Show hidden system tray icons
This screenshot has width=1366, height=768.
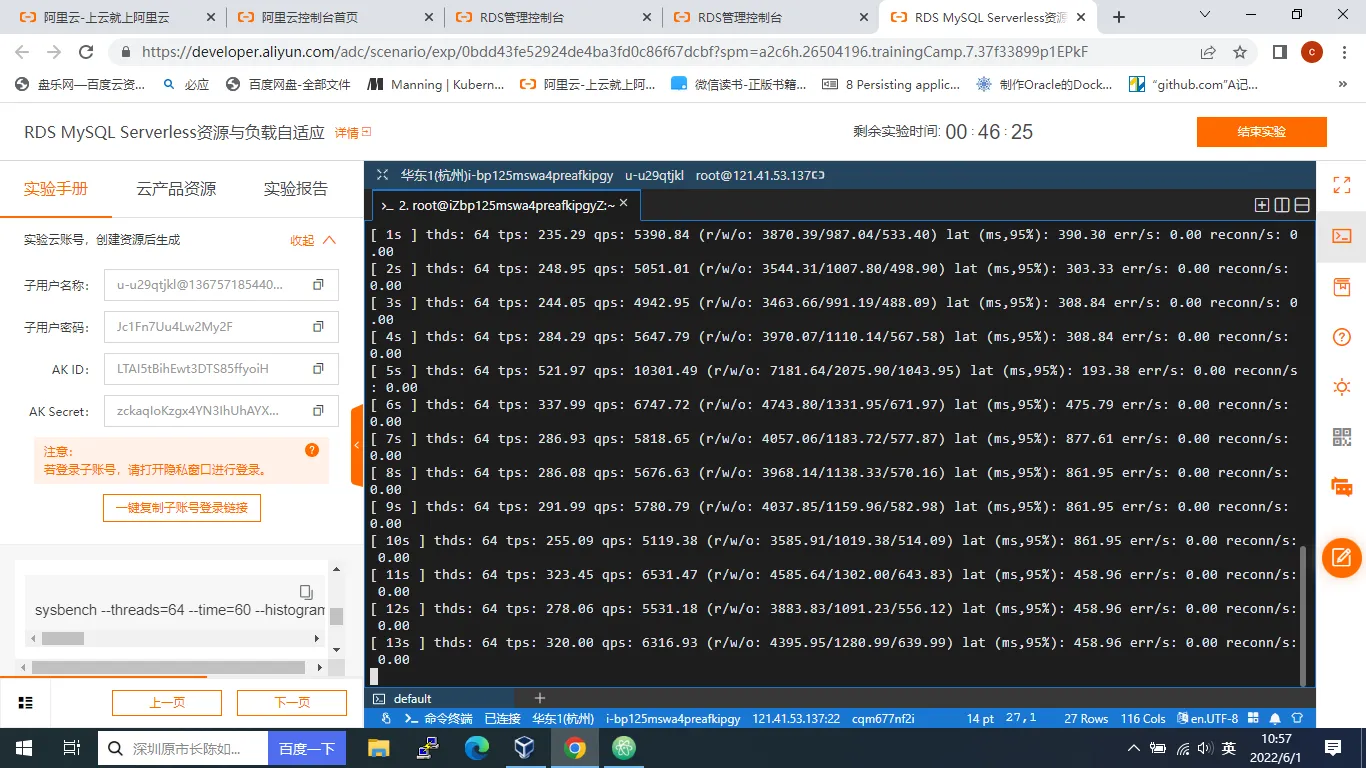(1133, 748)
